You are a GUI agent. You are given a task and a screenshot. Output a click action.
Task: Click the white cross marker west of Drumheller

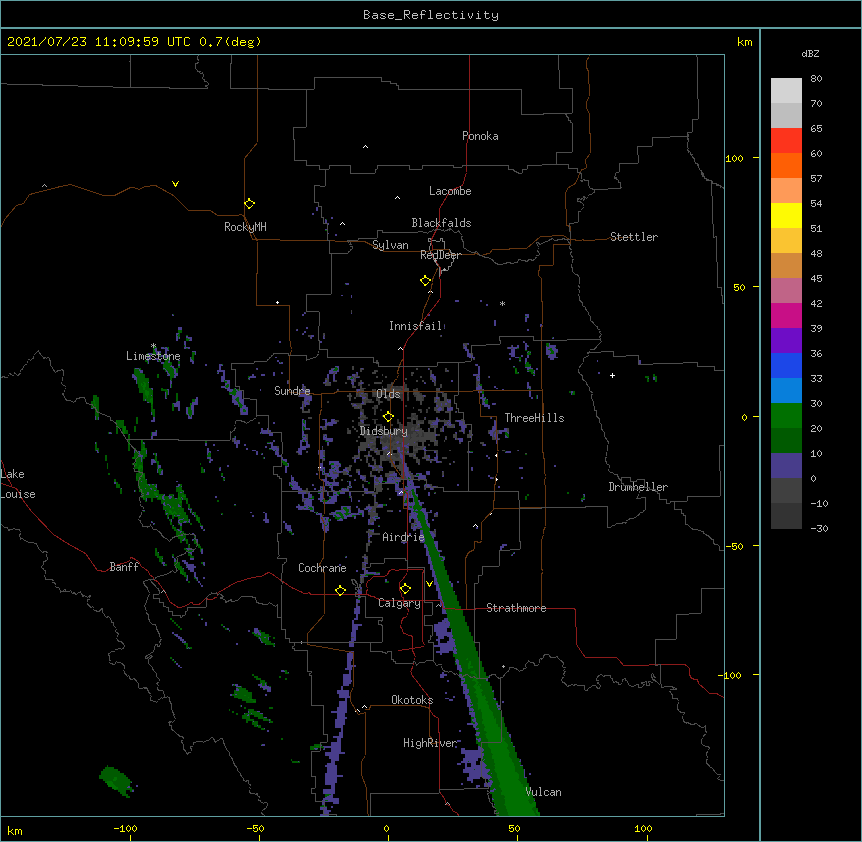612,375
